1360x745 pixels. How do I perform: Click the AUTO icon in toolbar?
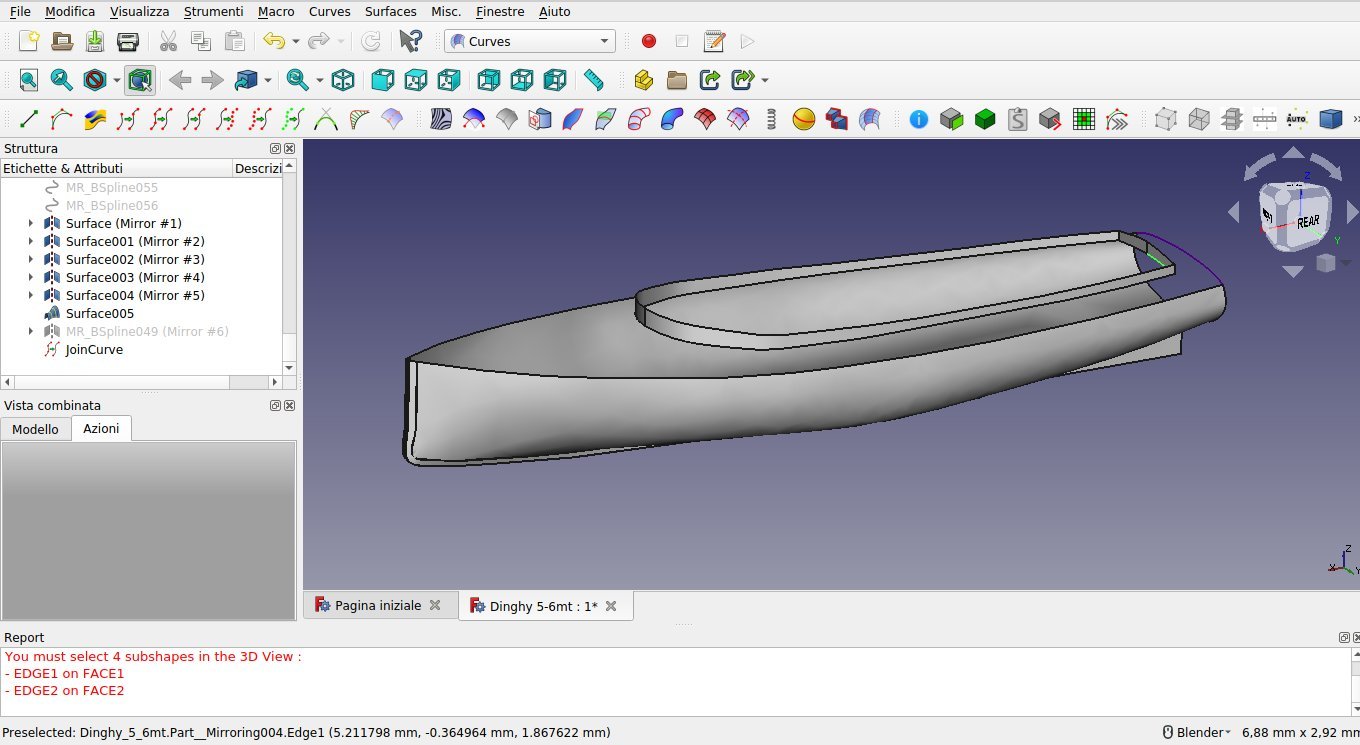pyautogui.click(x=1297, y=119)
